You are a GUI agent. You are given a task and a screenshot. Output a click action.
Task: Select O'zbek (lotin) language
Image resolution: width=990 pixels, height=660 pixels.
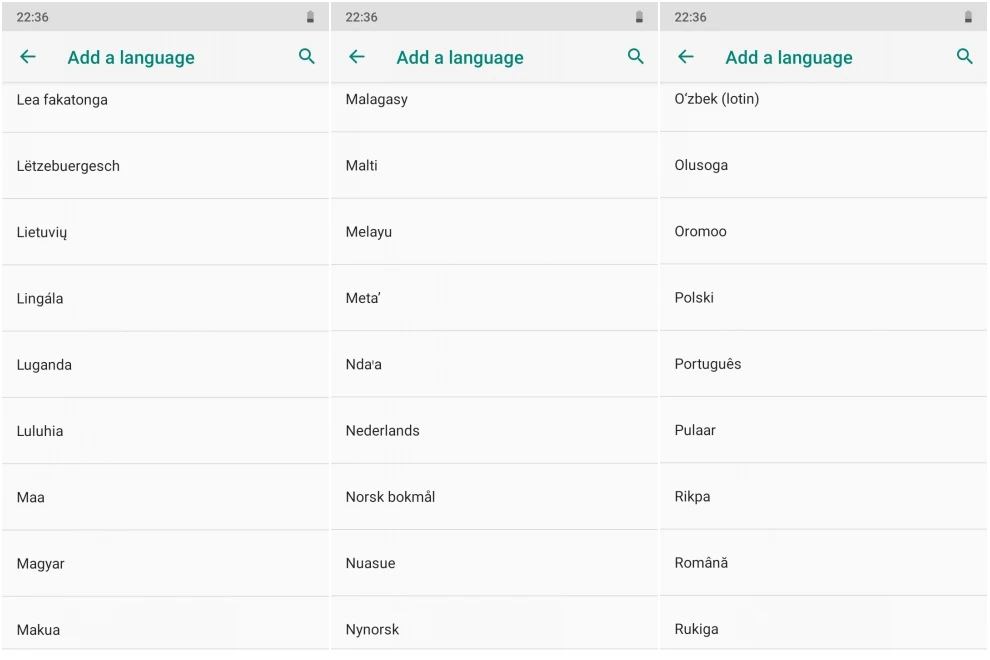coord(823,107)
